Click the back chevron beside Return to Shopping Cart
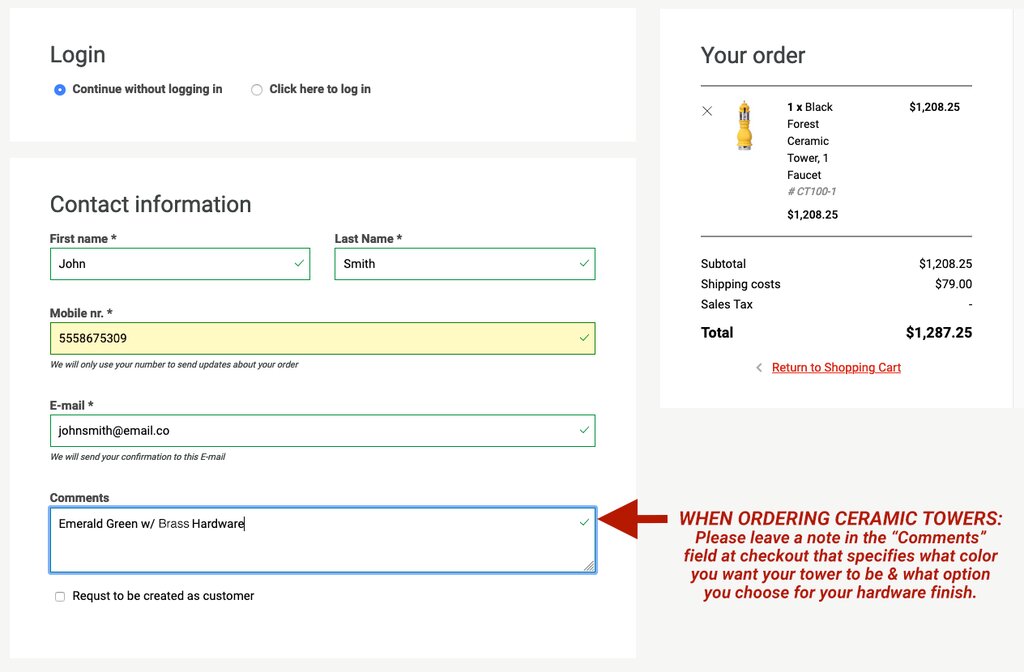1024x672 pixels. point(759,368)
